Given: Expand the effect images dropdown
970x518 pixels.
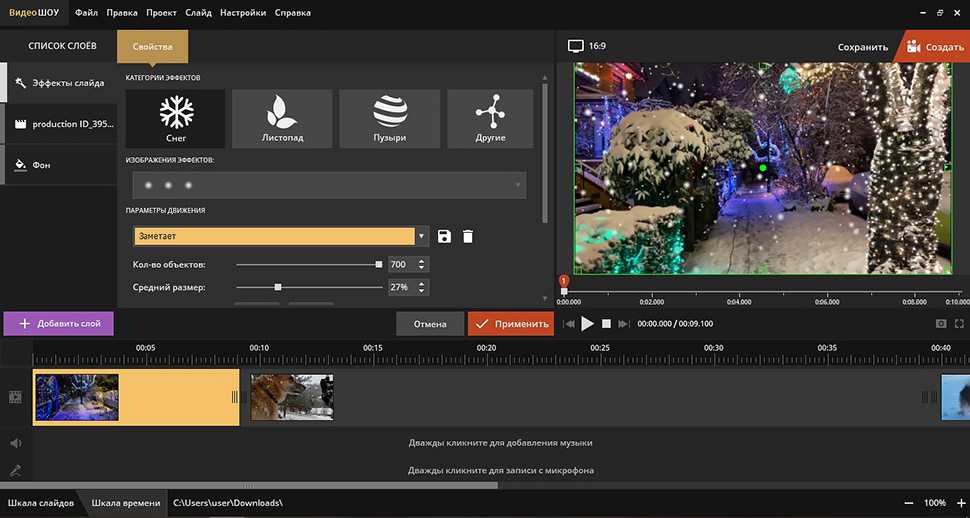Looking at the screenshot, I should coord(518,185).
